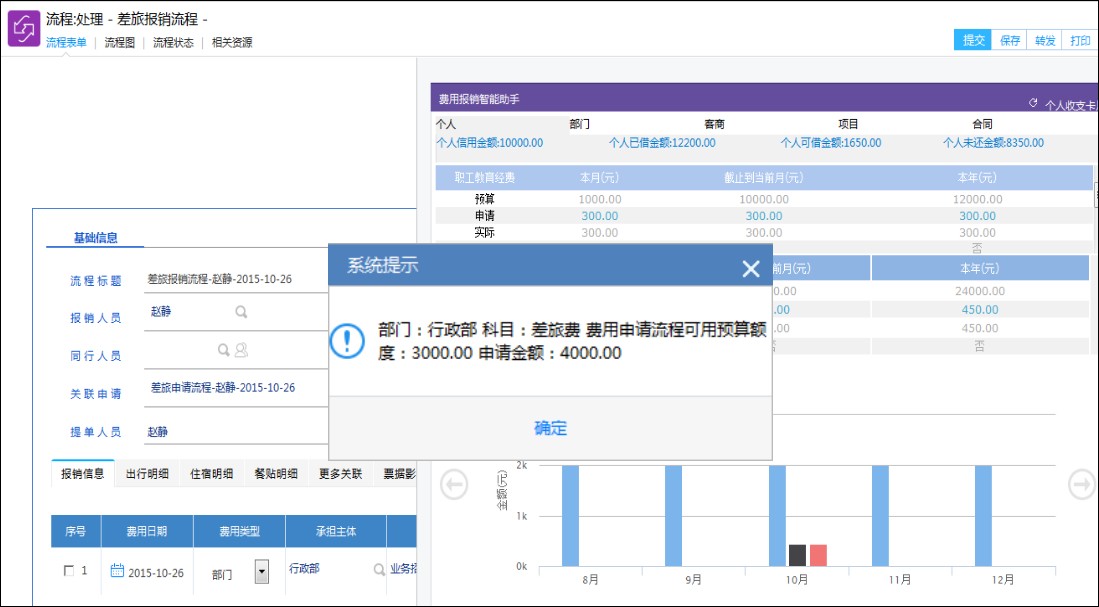Close the 系统提示 dialog with X
The width and height of the screenshot is (1099, 607).
(x=751, y=268)
